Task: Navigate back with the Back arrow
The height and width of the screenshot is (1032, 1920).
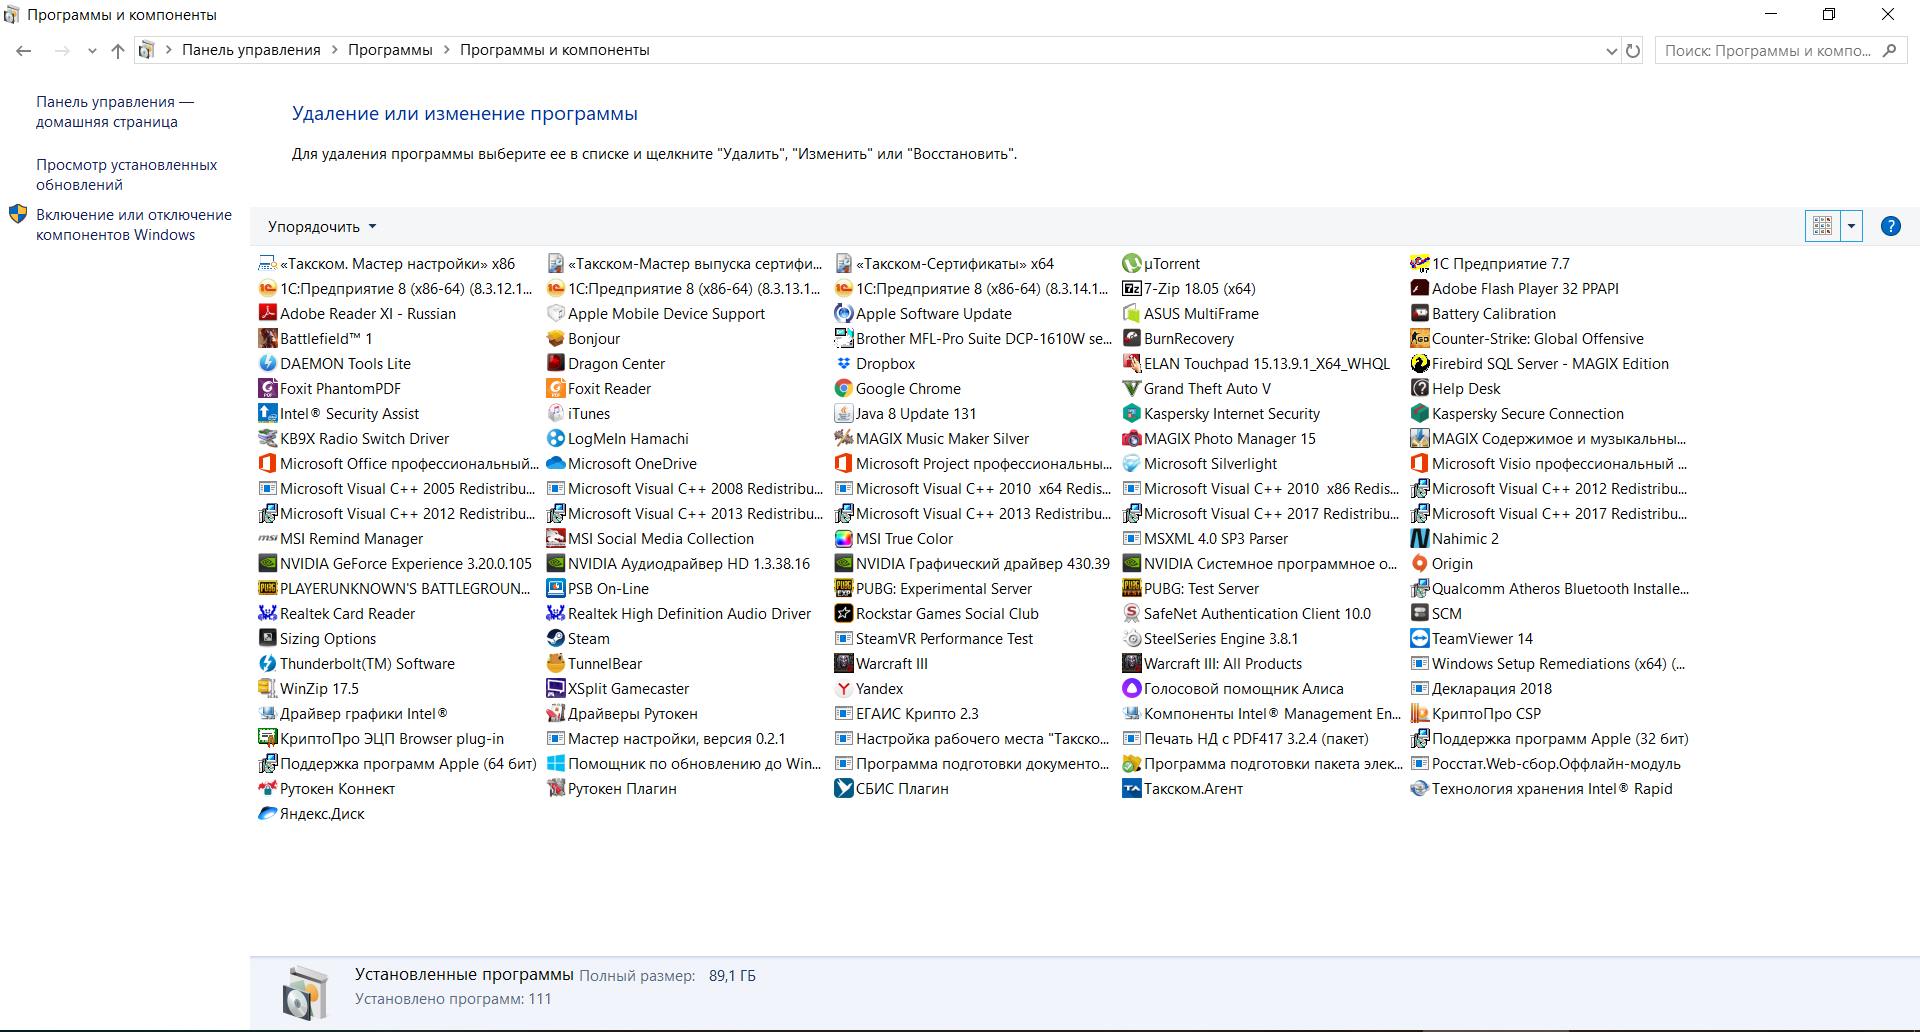Action: click(x=24, y=50)
